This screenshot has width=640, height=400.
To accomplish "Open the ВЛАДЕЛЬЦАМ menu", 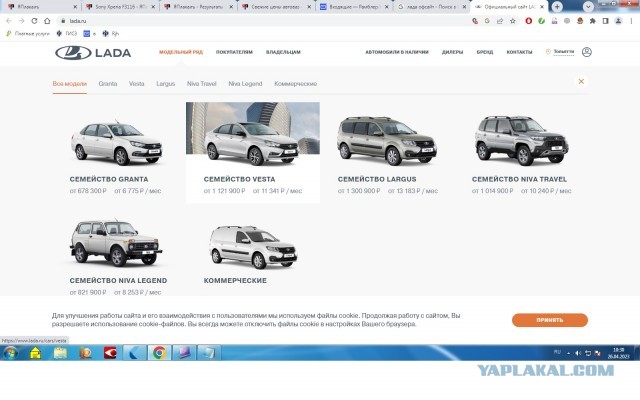I will (x=283, y=52).
